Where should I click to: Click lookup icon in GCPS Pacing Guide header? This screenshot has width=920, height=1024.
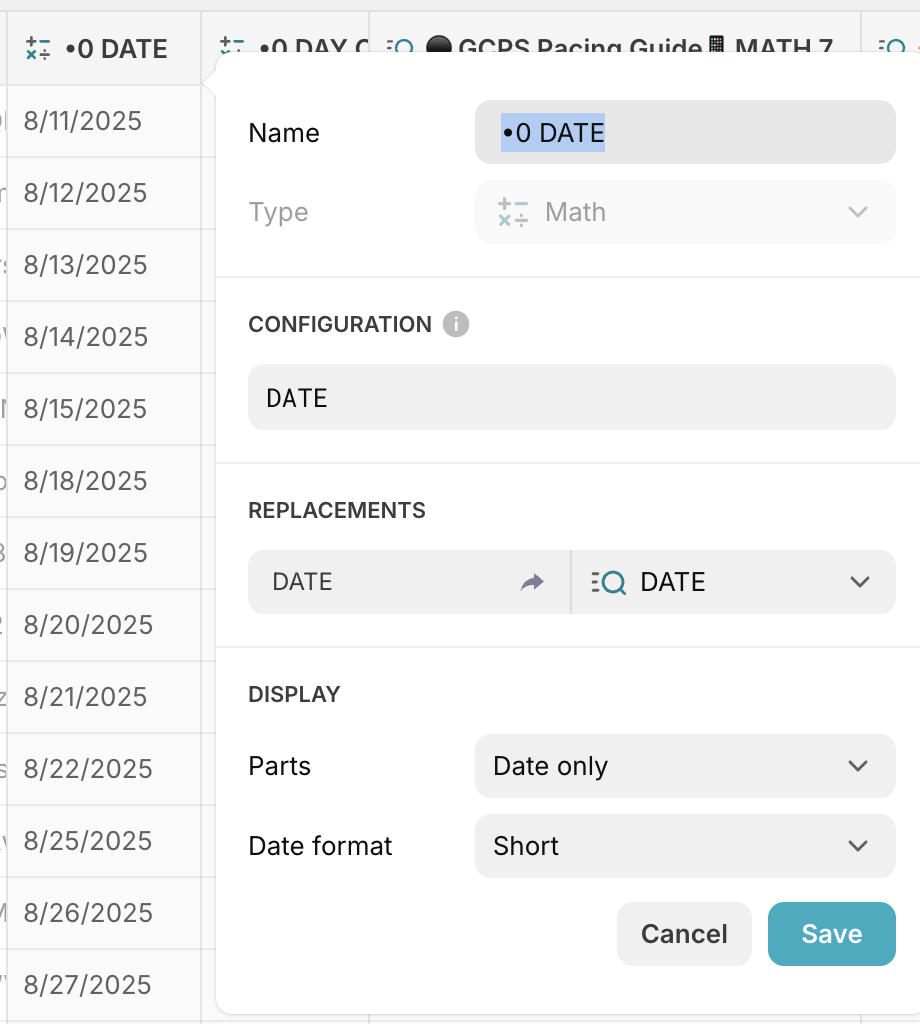point(400,47)
